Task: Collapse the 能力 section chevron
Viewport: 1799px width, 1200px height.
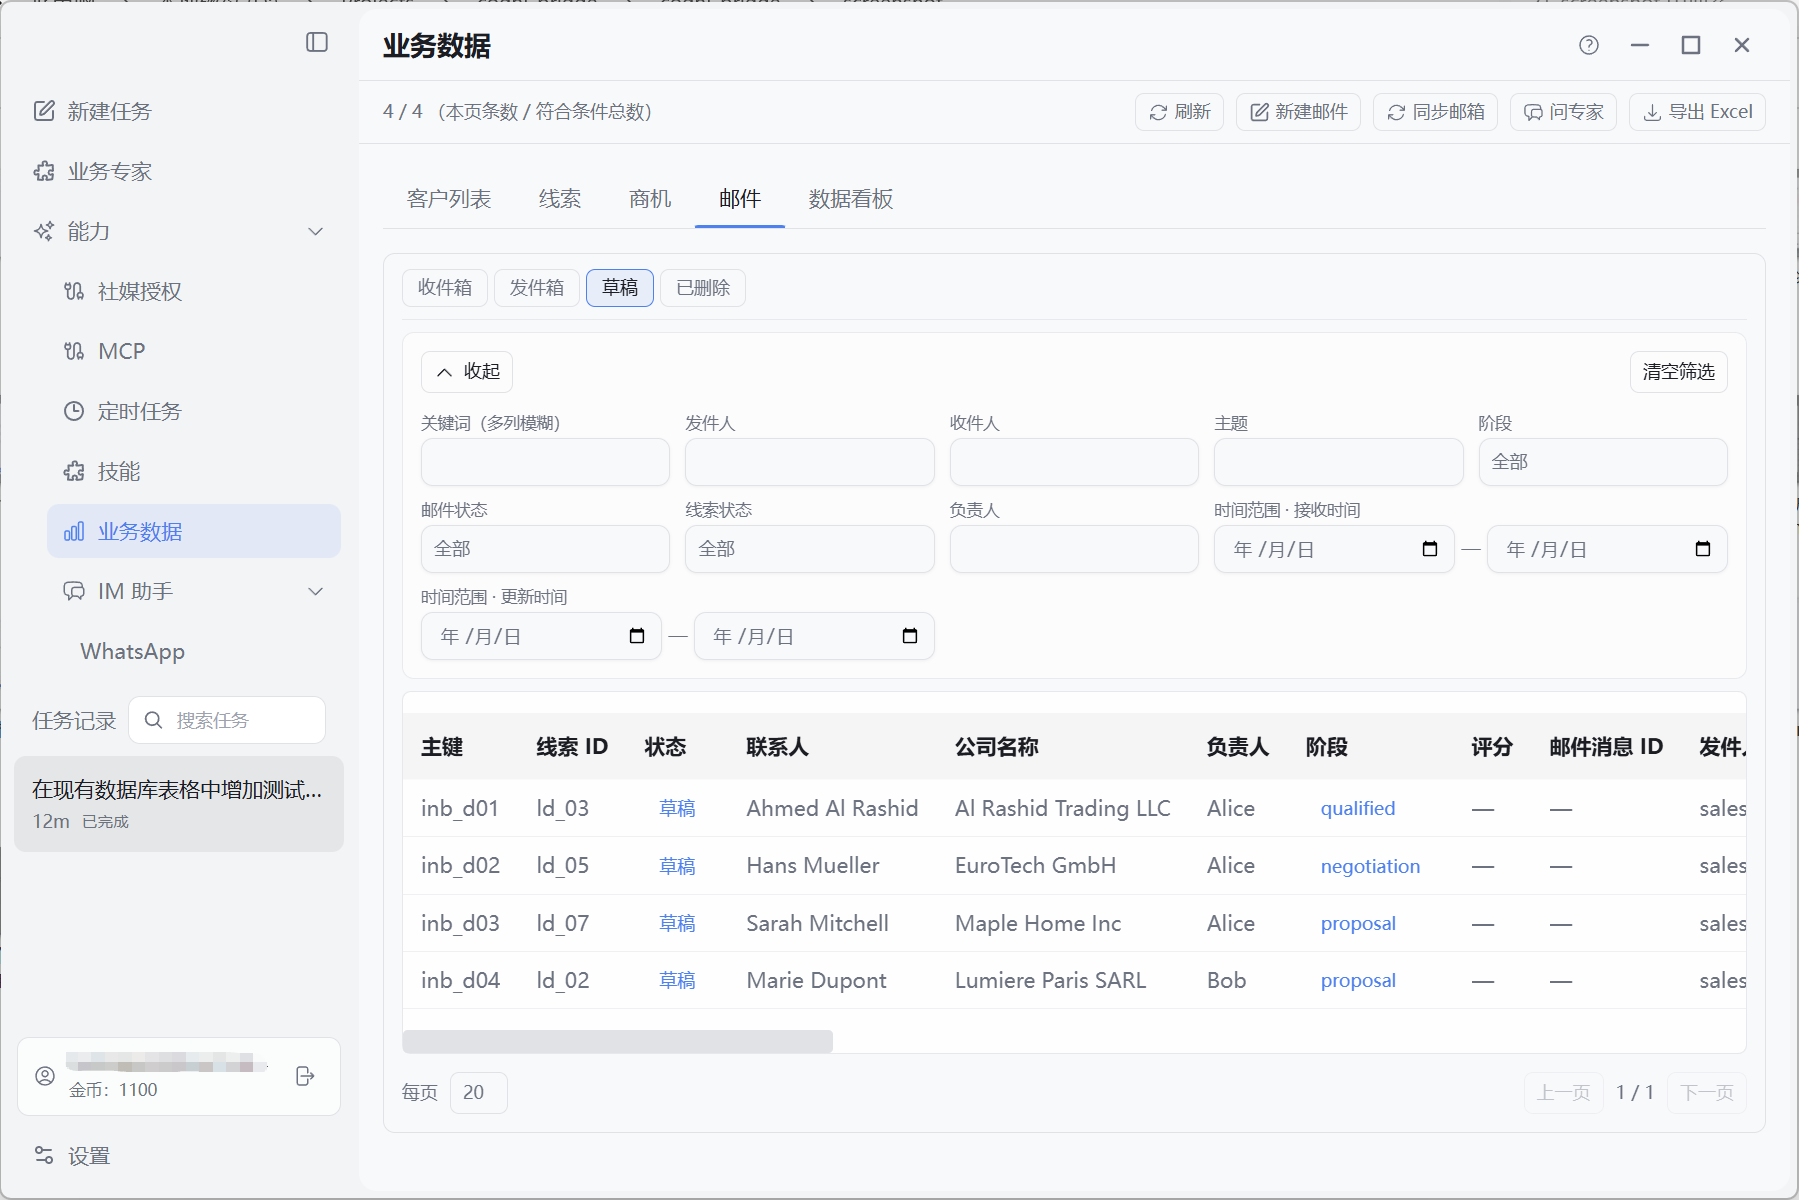Action: pos(316,231)
